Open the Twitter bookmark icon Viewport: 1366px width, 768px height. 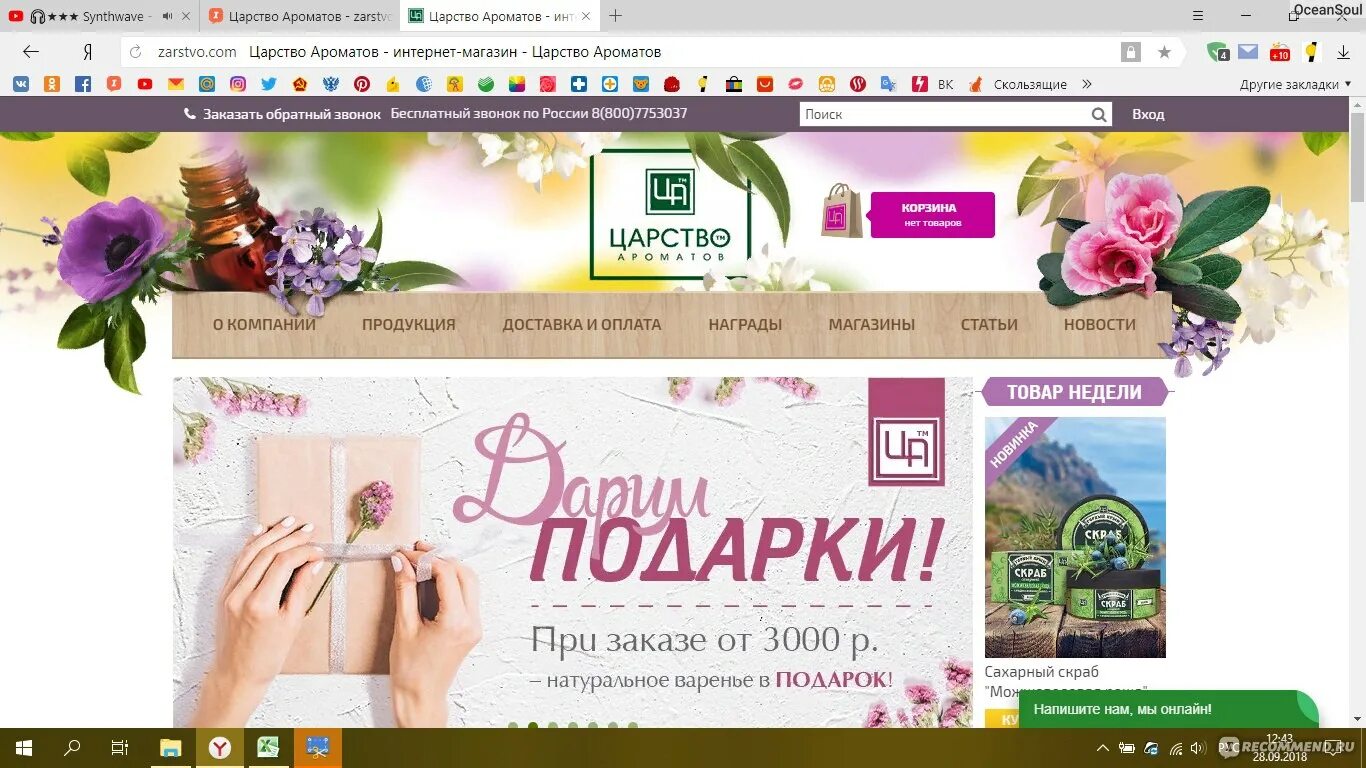click(269, 84)
